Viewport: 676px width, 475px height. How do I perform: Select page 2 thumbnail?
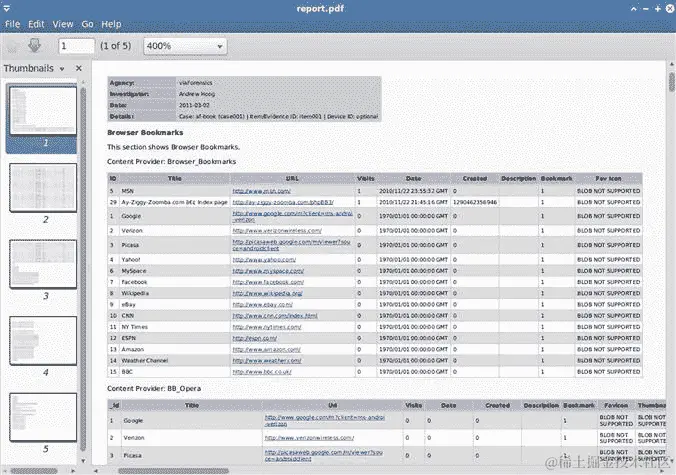point(43,188)
